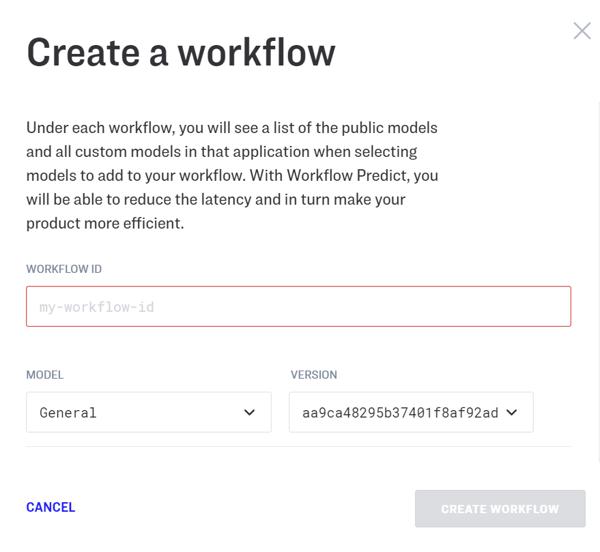This screenshot has width=600, height=552.
Task: Open the Version dropdown
Action: pyautogui.click(x=410, y=412)
